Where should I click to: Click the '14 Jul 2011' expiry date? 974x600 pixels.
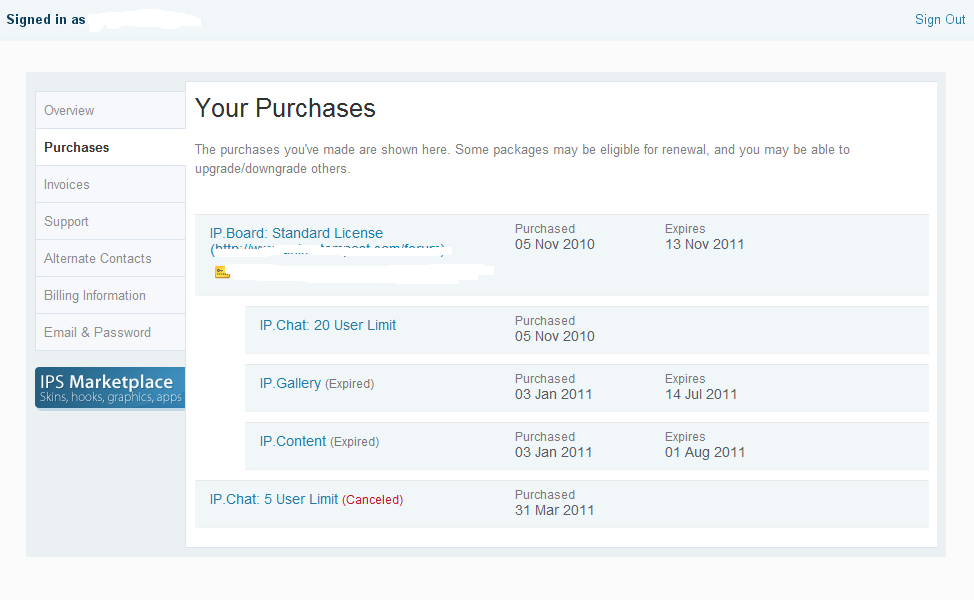click(701, 394)
